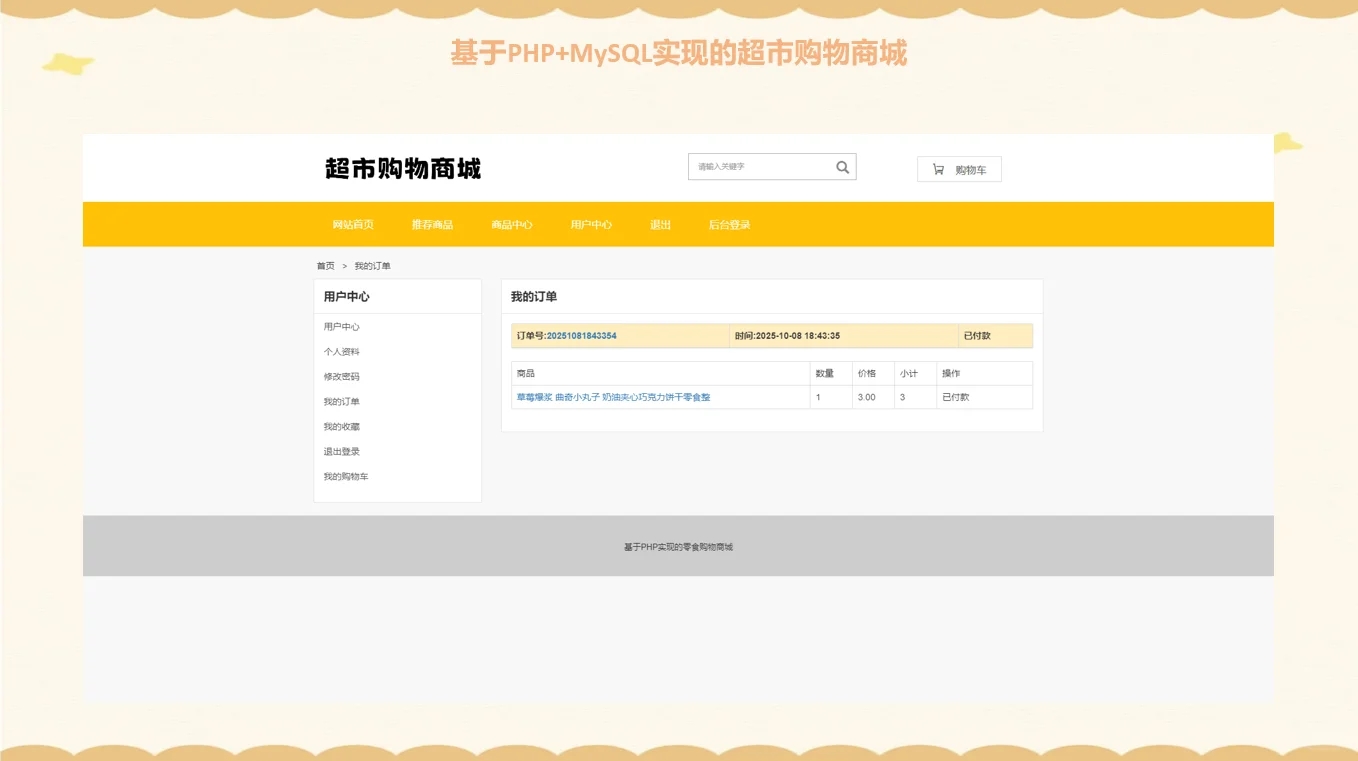Click the 超市购物商城 site title
The image size is (1358, 761).
(x=401, y=169)
